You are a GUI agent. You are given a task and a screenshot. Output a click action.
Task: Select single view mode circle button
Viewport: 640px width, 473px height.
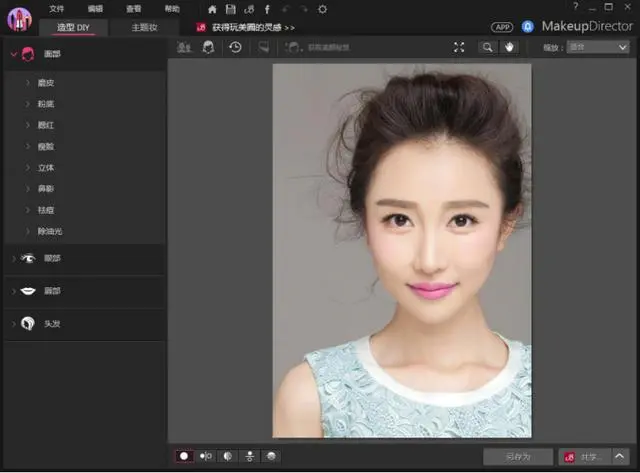(184, 456)
